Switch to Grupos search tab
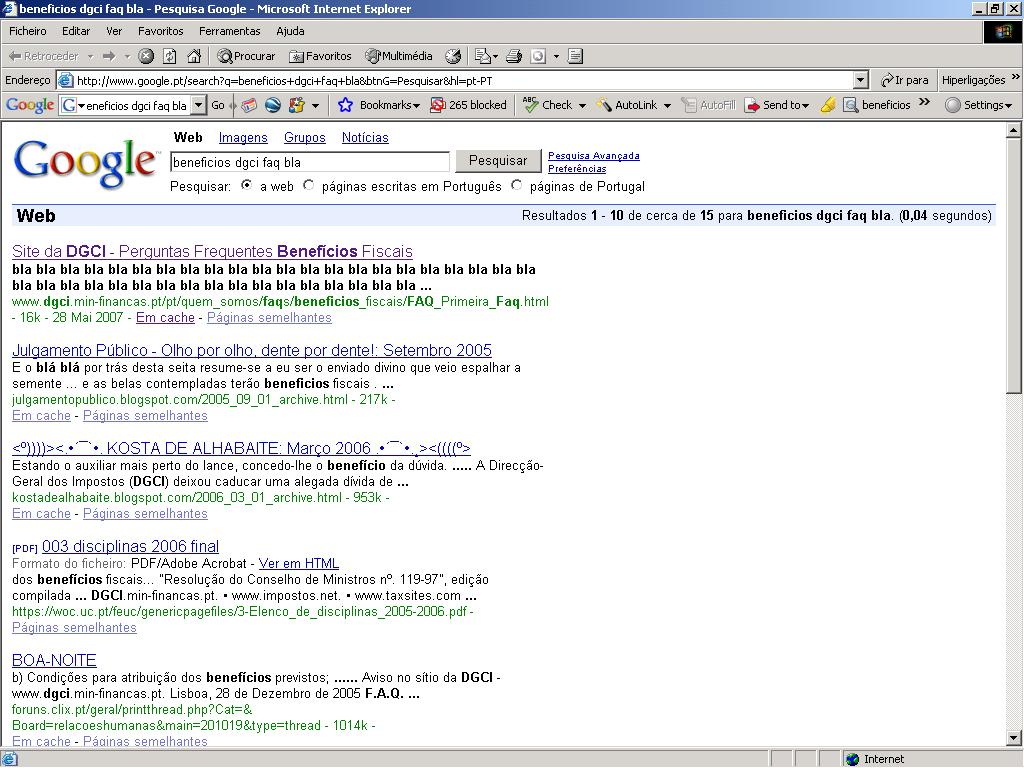Image resolution: width=1024 pixels, height=768 pixels. point(304,138)
